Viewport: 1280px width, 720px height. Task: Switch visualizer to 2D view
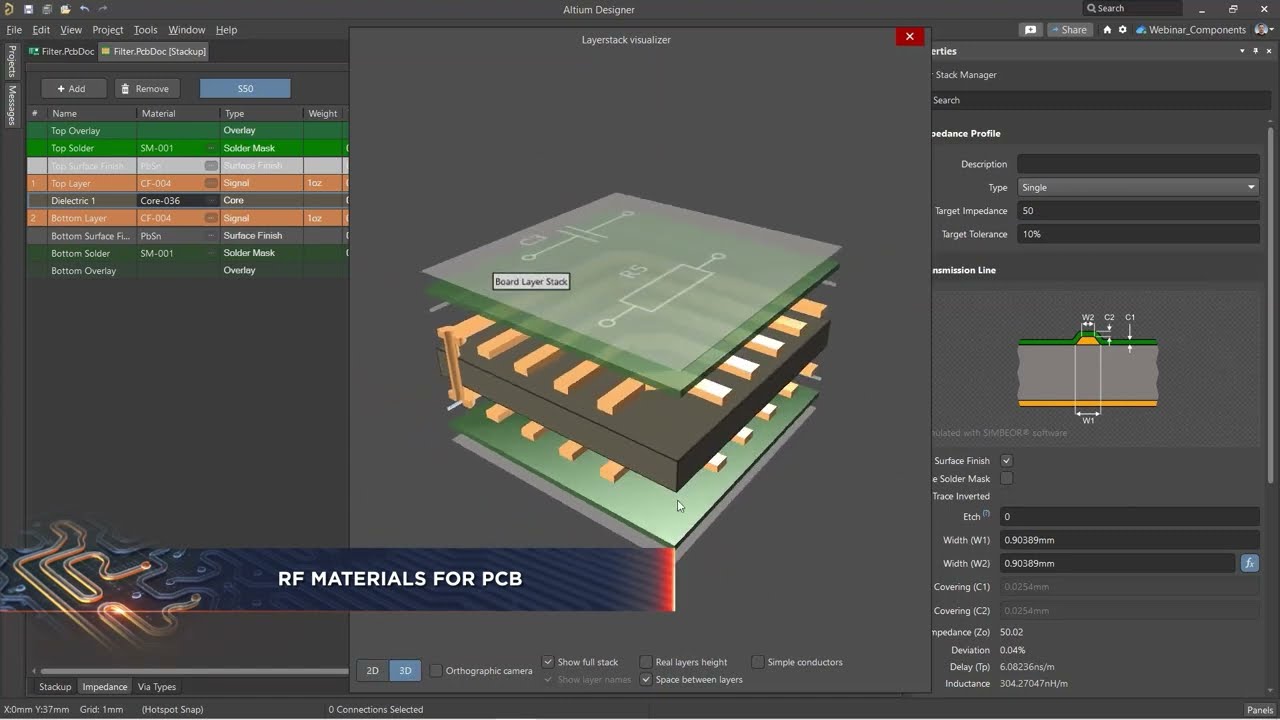372,670
